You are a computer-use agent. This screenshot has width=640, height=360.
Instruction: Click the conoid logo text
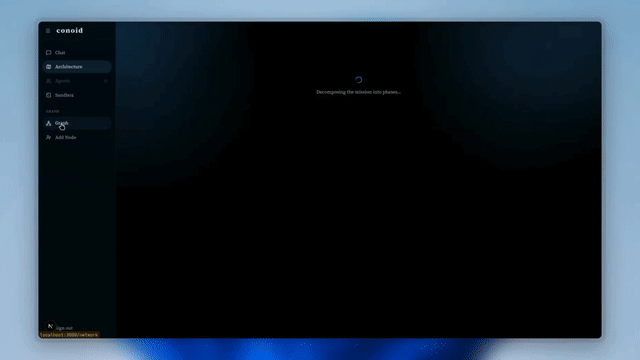(69, 31)
